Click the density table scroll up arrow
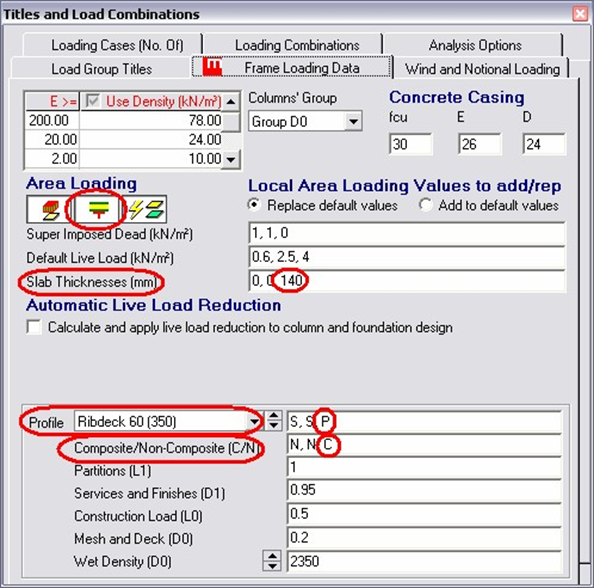The width and height of the screenshot is (594, 588). 231,102
